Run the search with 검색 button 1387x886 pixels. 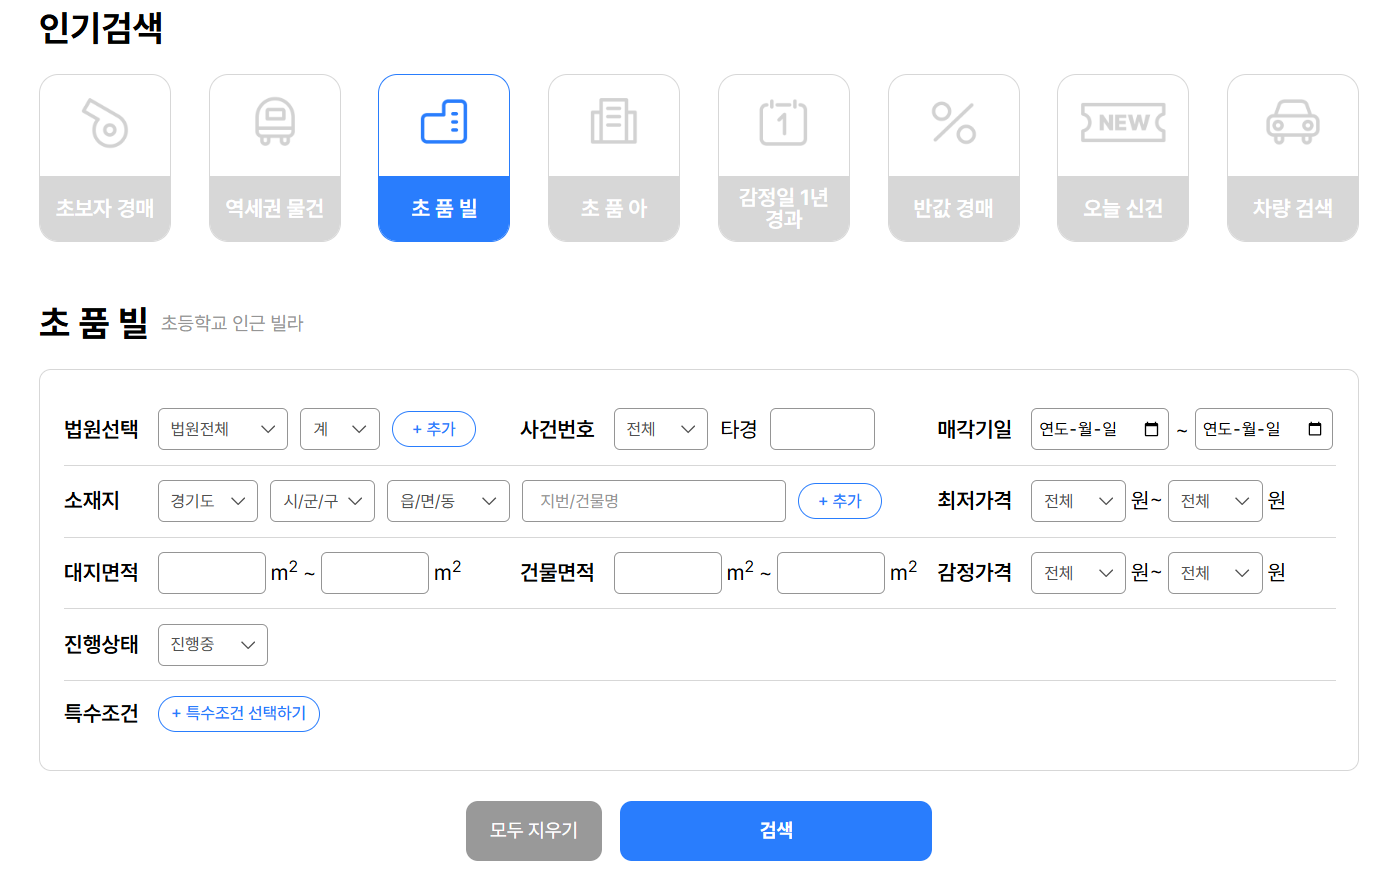[776, 831]
